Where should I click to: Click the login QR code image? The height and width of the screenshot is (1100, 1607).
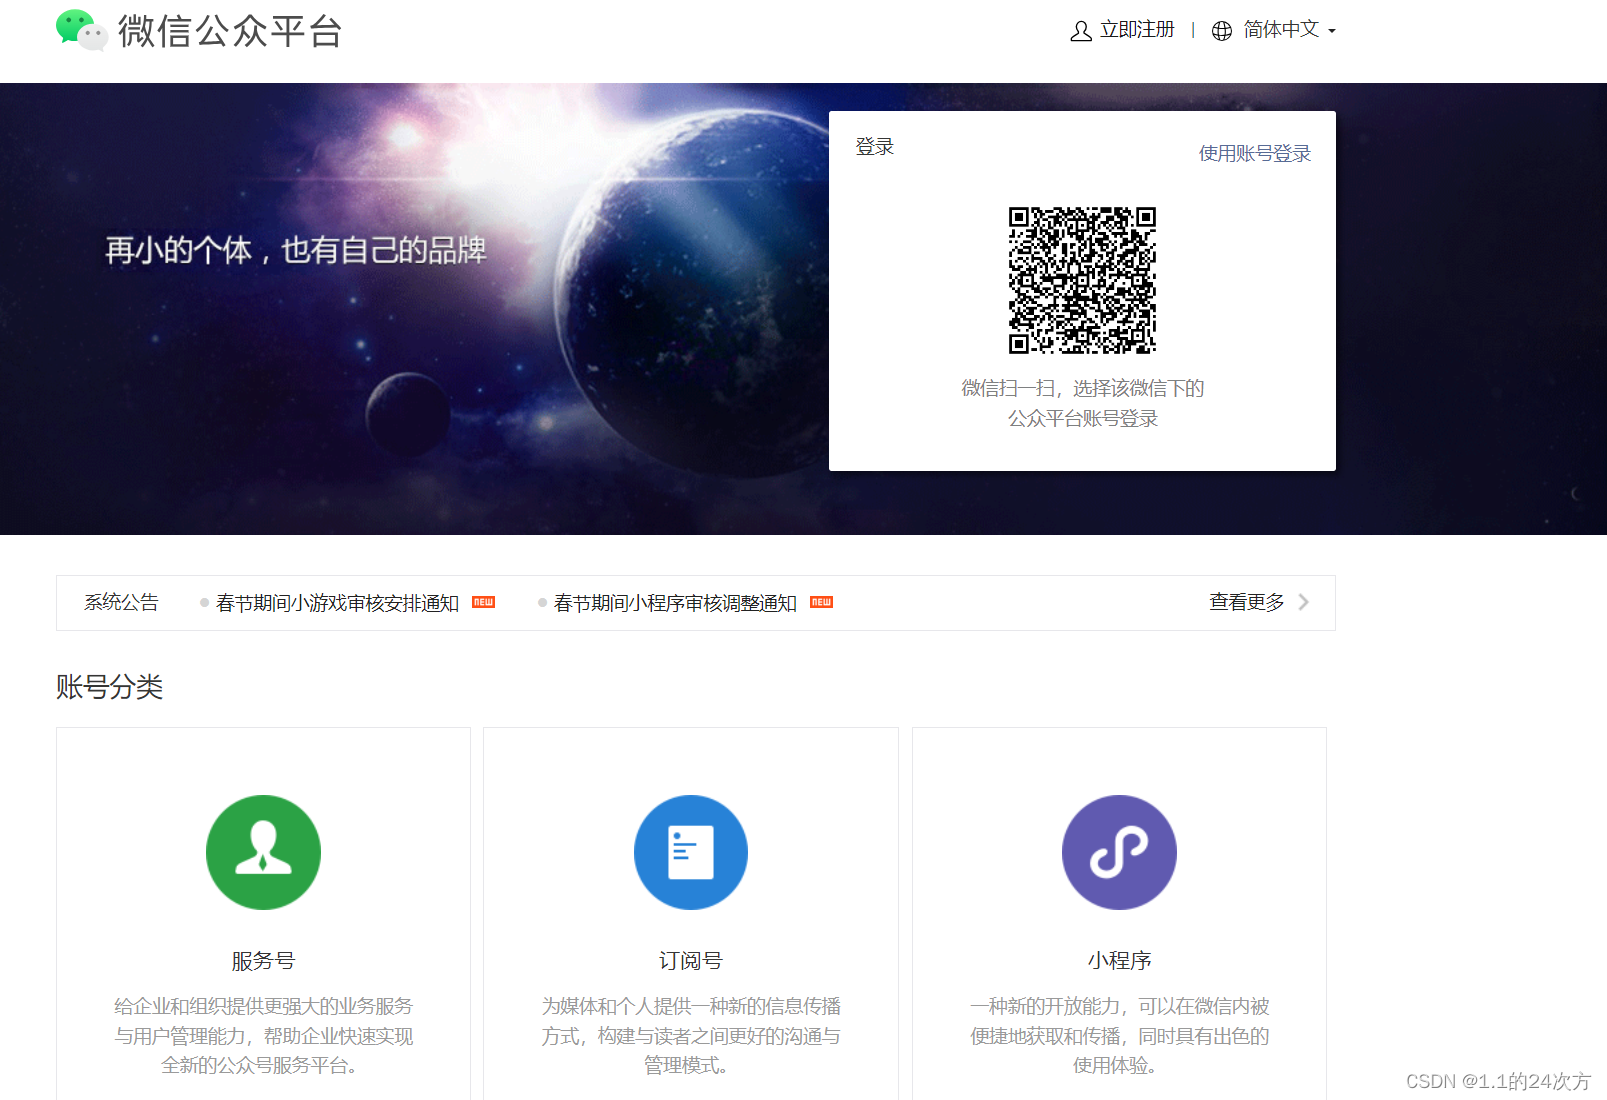click(1082, 280)
